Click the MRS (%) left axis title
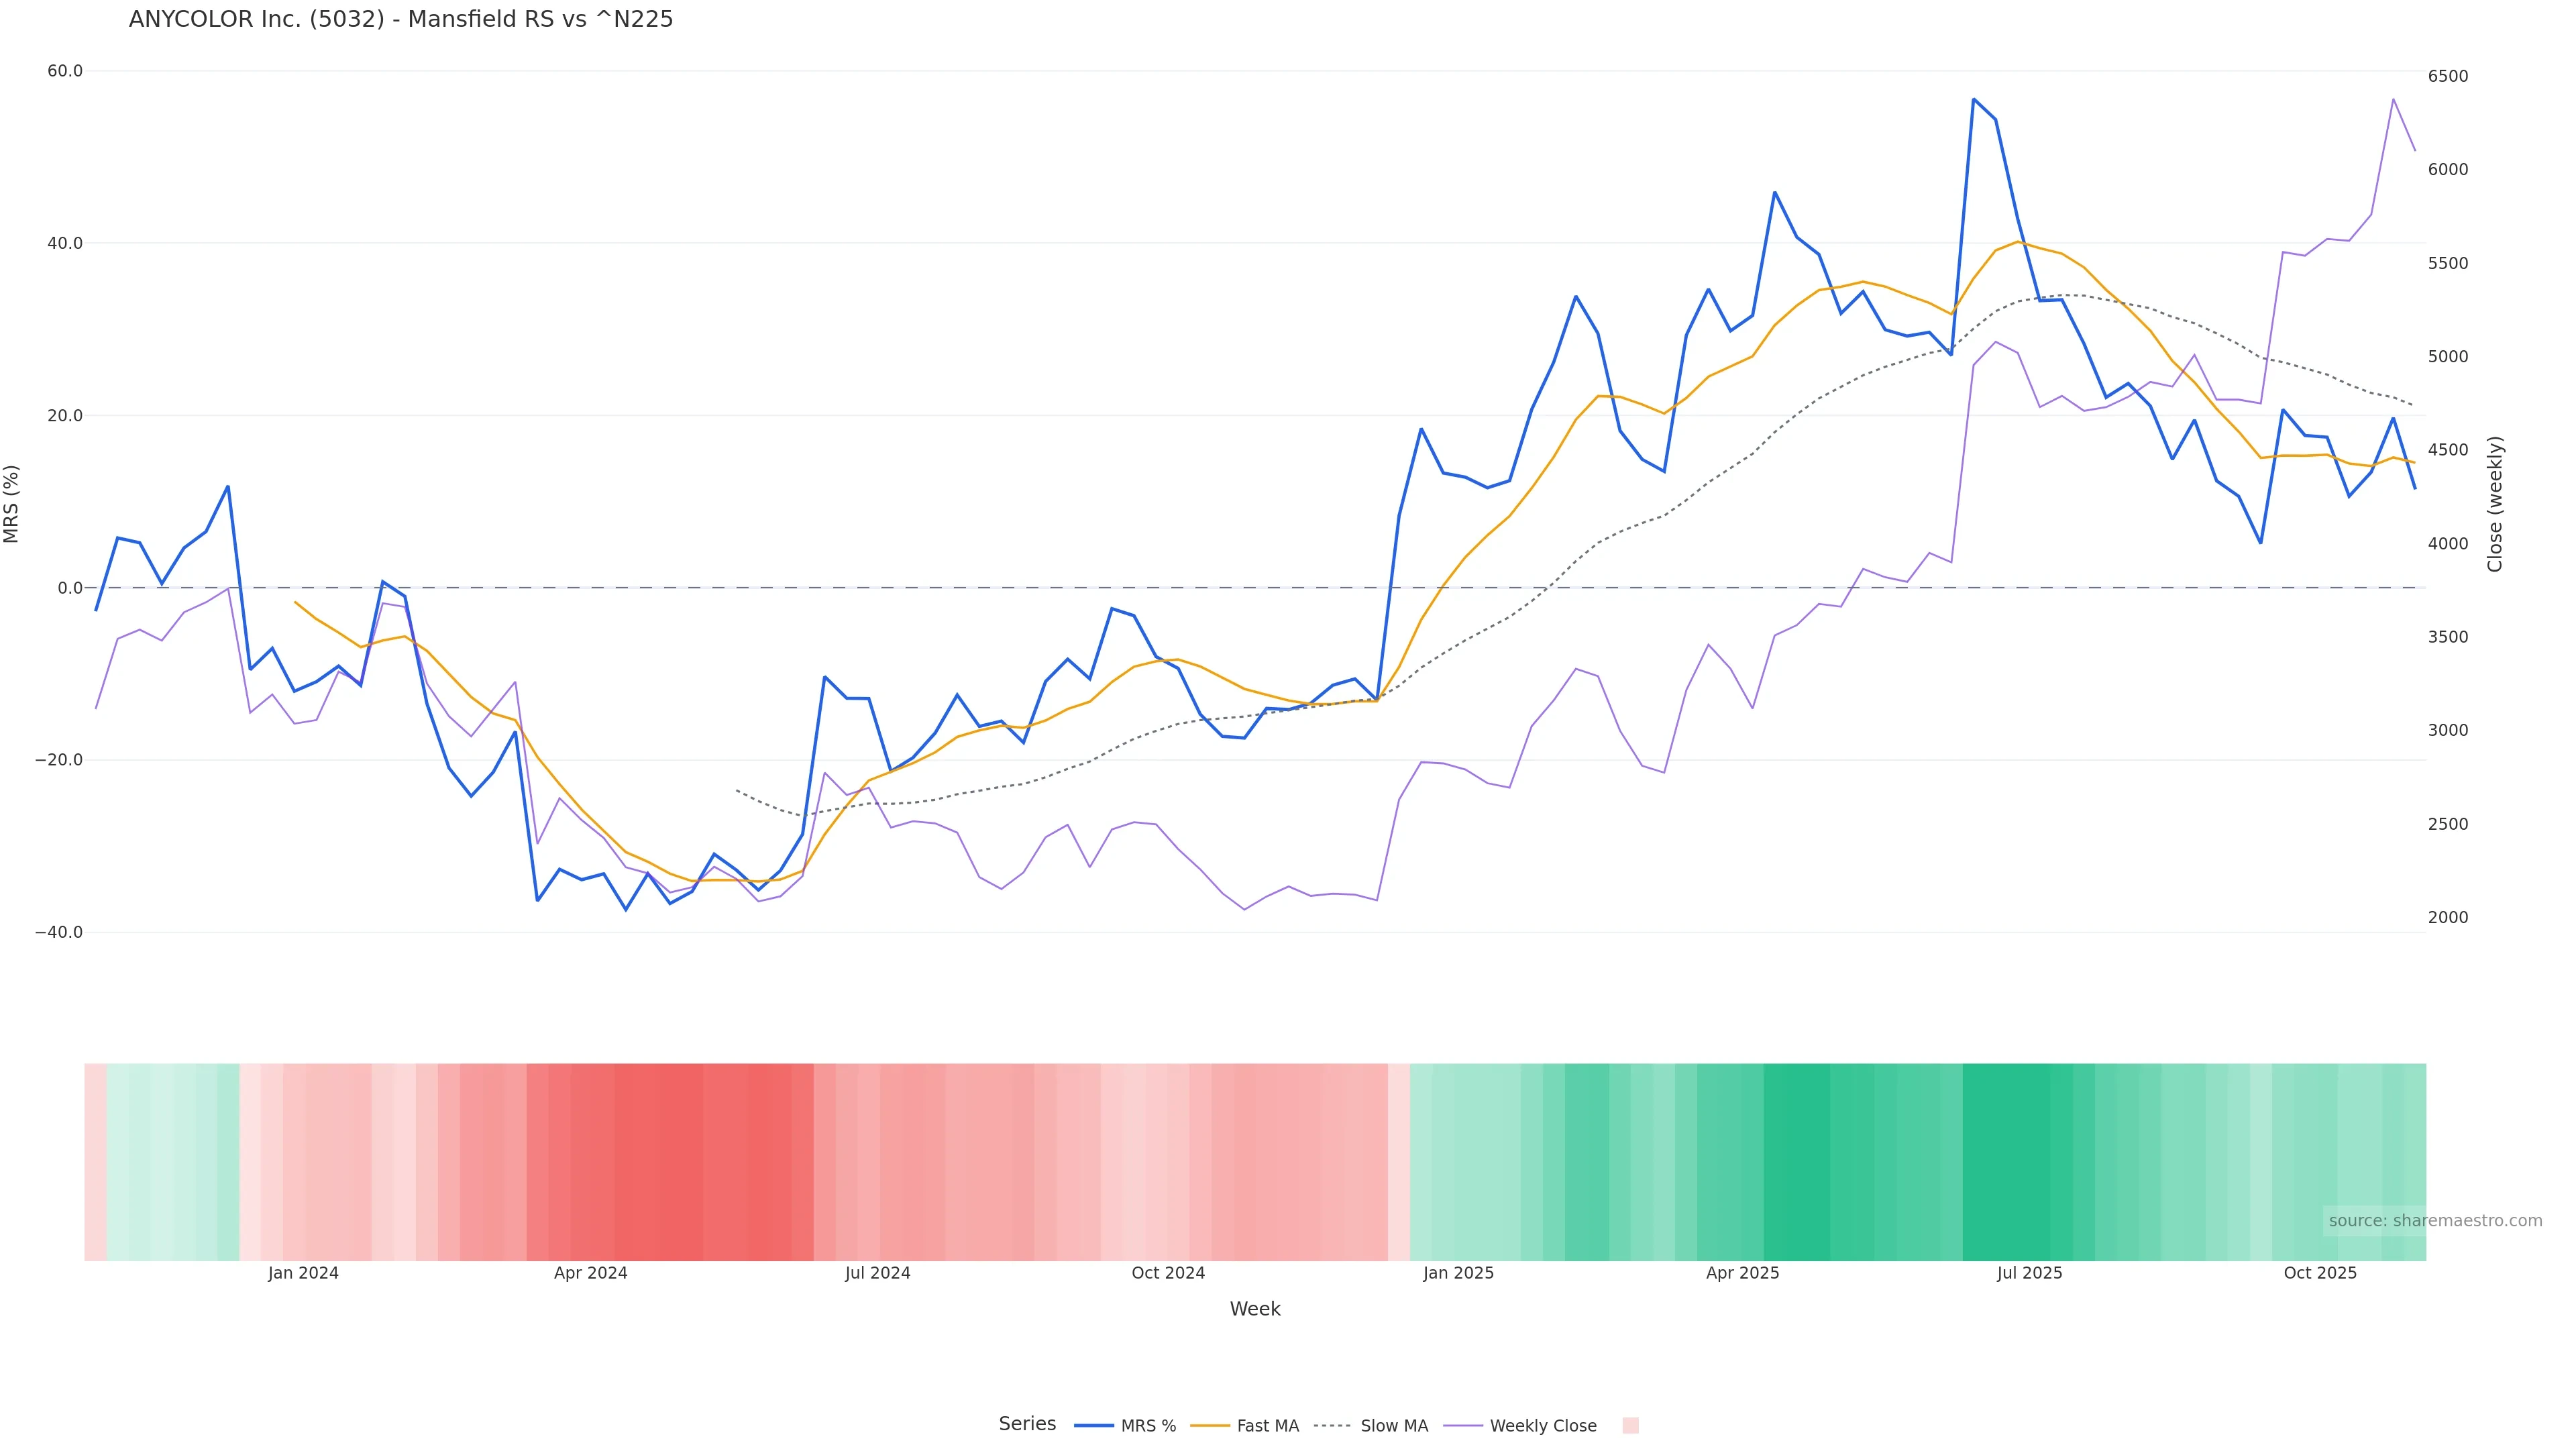2576x1449 pixels. pos(12,504)
